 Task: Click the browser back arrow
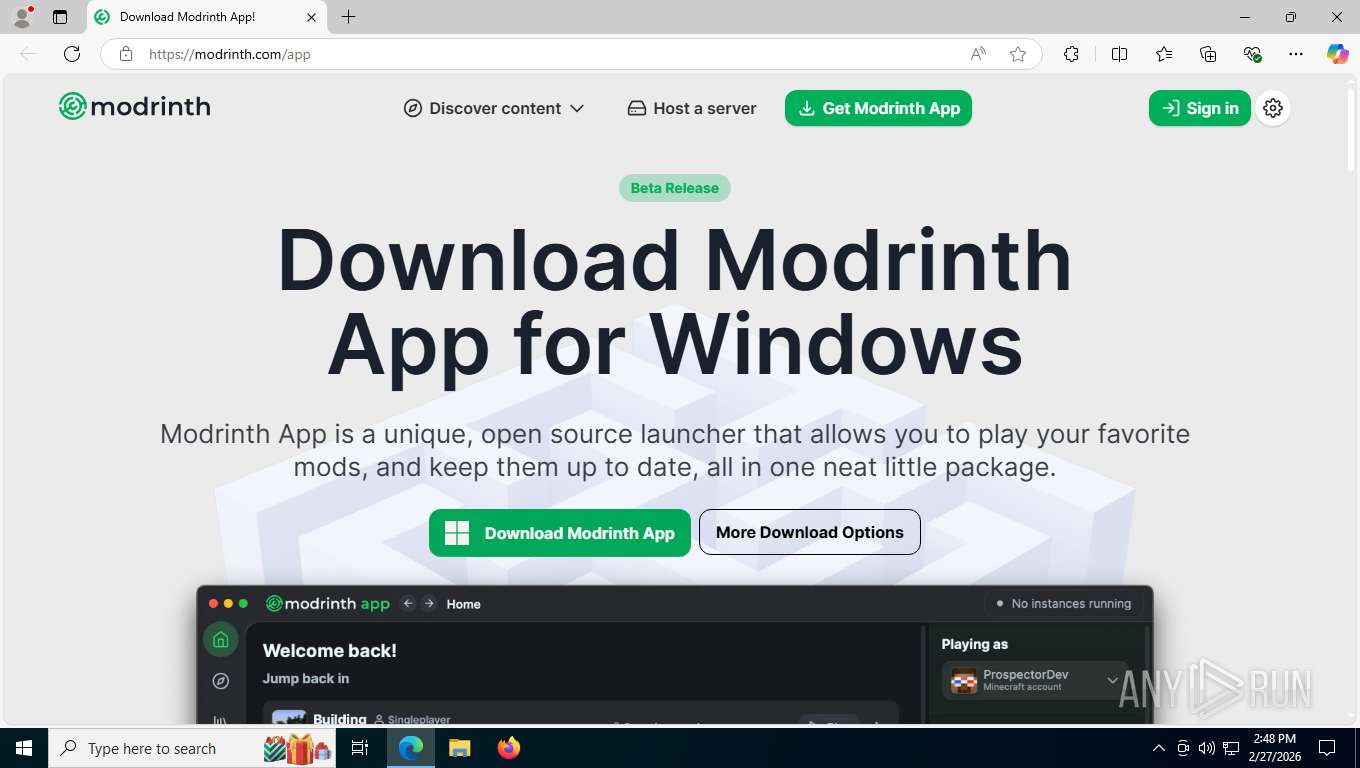coord(28,54)
